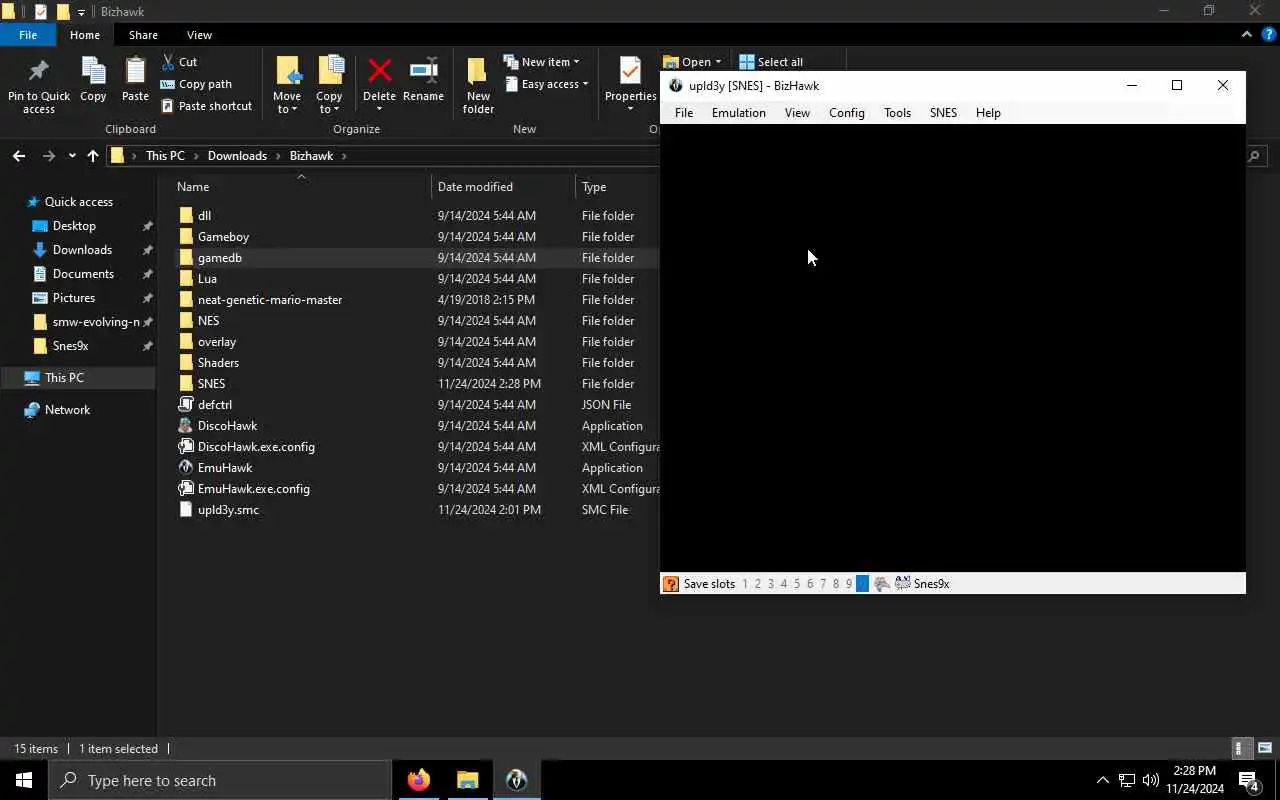Screen dimensions: 1280x800
Task: Click the Back navigation arrow
Action: pos(19,156)
